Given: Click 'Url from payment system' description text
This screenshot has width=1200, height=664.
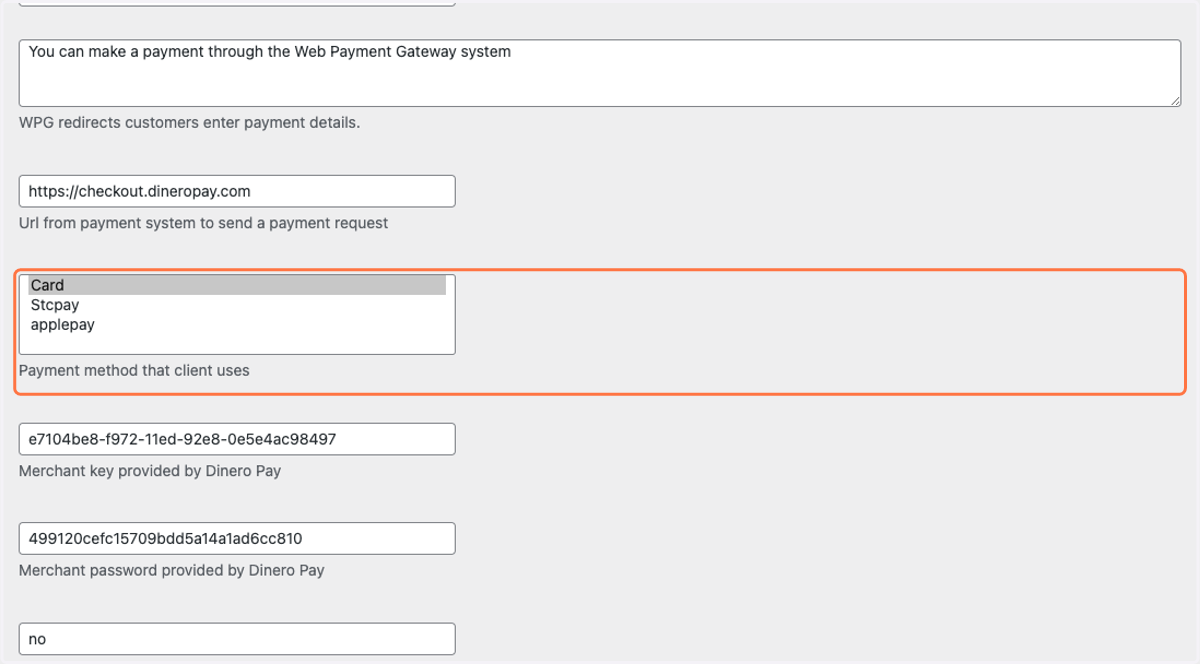Looking at the screenshot, I should click(x=203, y=223).
